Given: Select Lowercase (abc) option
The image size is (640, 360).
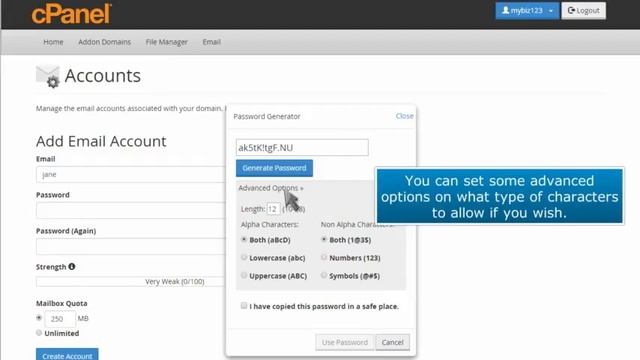Looking at the screenshot, I should 244,258.
